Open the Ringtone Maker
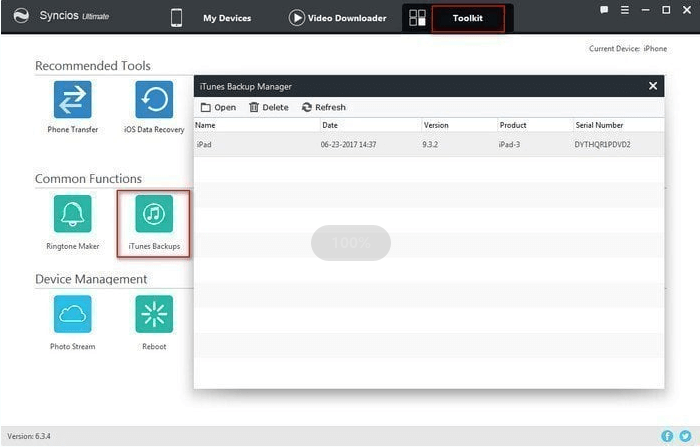The height and width of the screenshot is (447, 700). coord(72,213)
